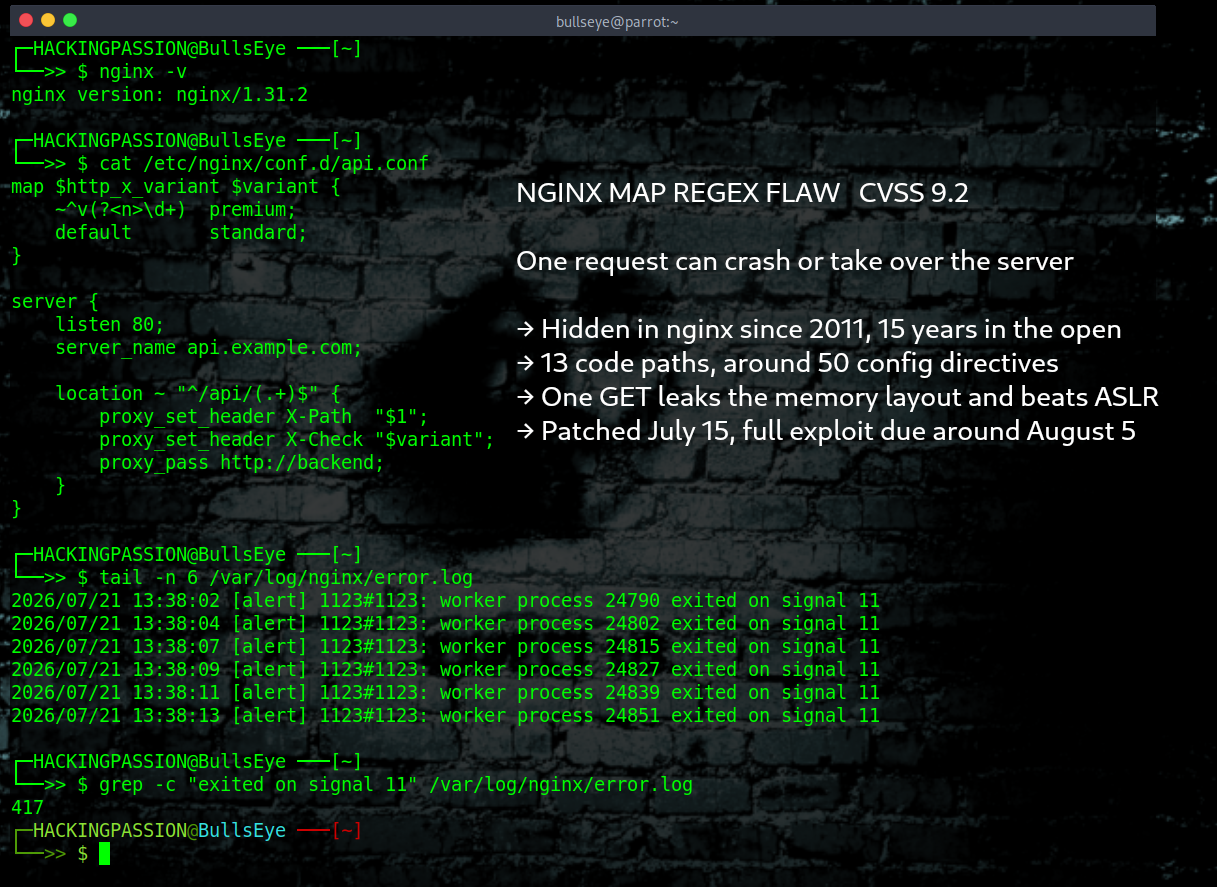Click the green terminal cursor at the prompt
1217x887 pixels.
point(104,854)
